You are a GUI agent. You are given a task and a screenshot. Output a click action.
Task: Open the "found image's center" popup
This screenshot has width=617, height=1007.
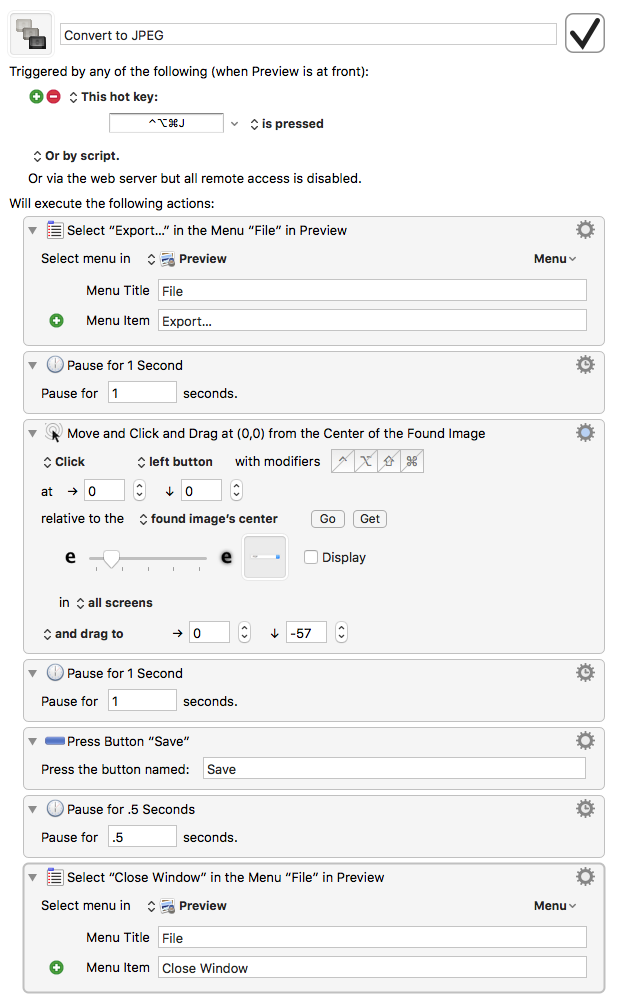point(208,519)
